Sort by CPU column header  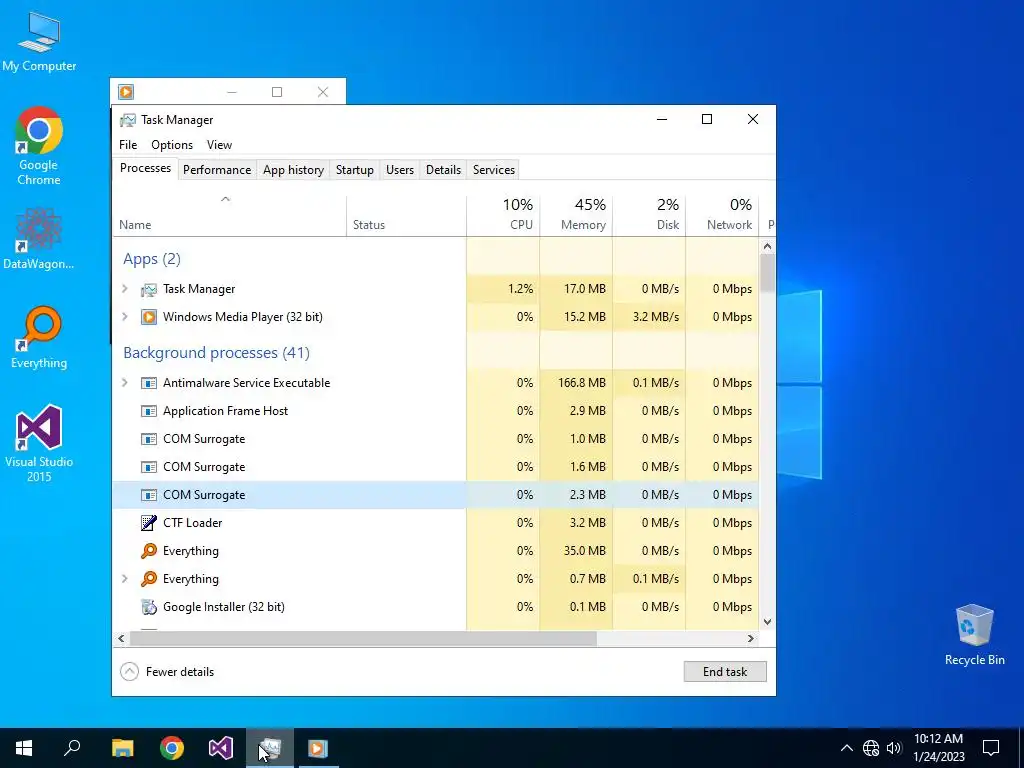click(503, 216)
